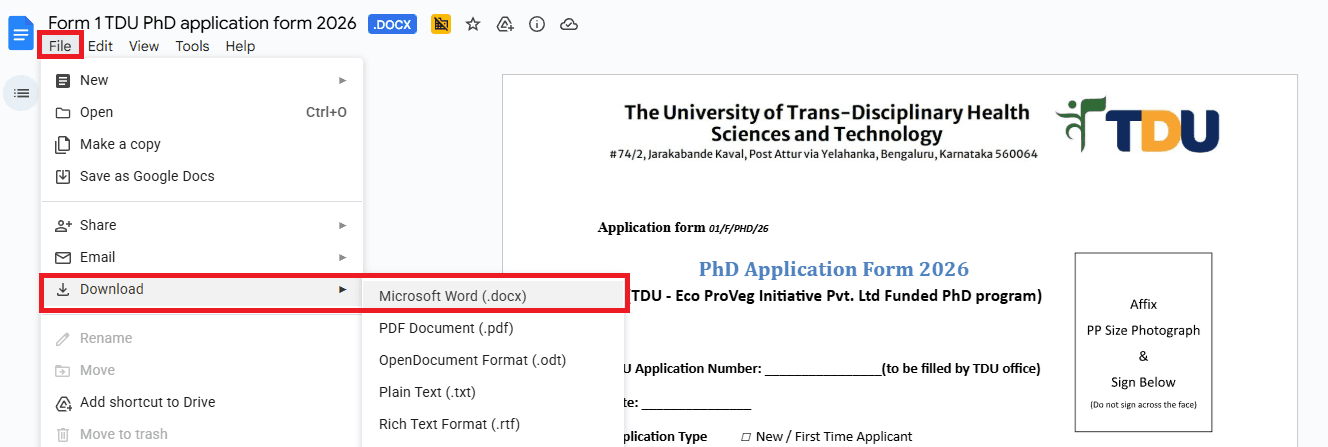
Task: Select Add shortcut to Drive
Action: 202,402
